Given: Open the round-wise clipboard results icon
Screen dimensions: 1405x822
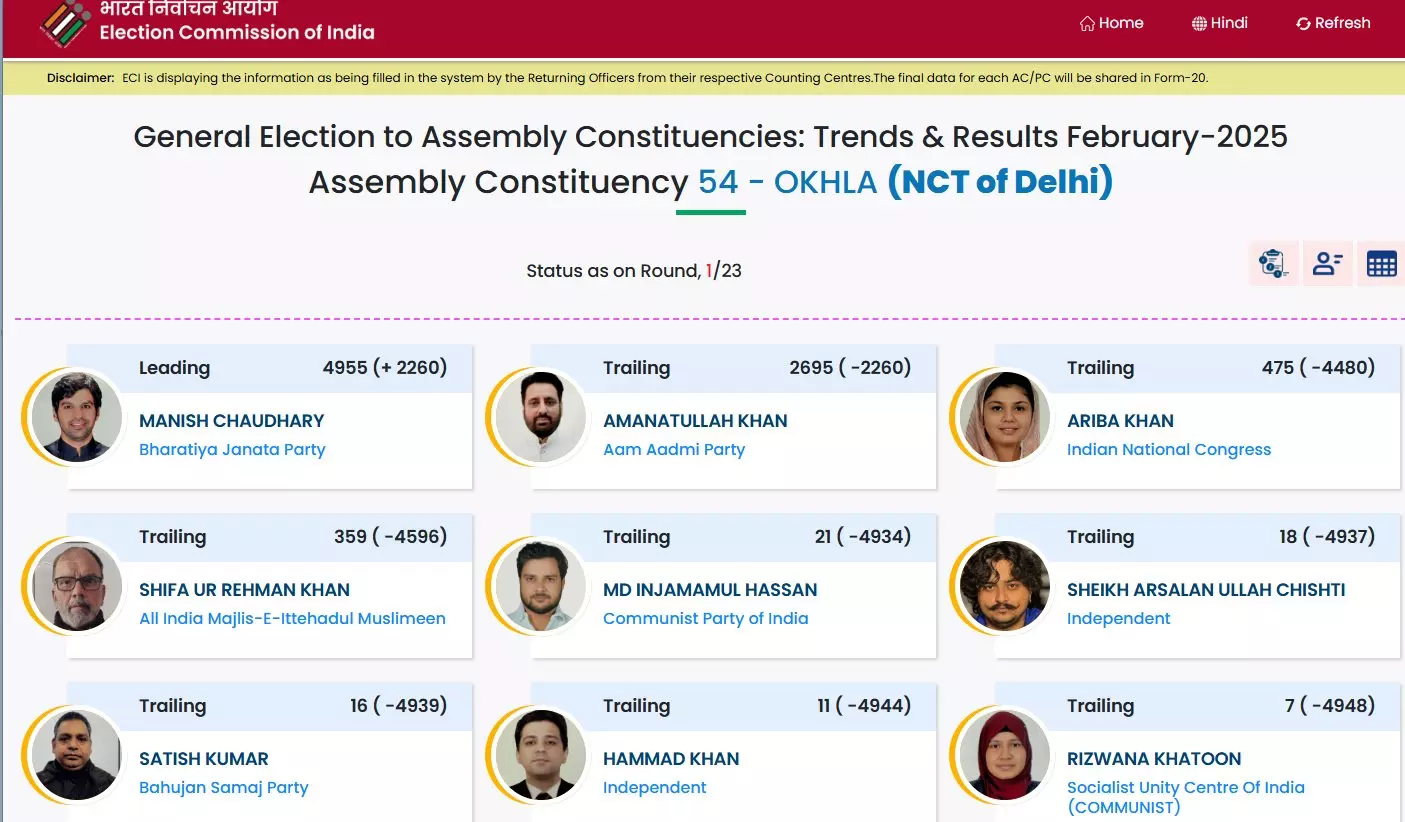Looking at the screenshot, I should 1273,264.
